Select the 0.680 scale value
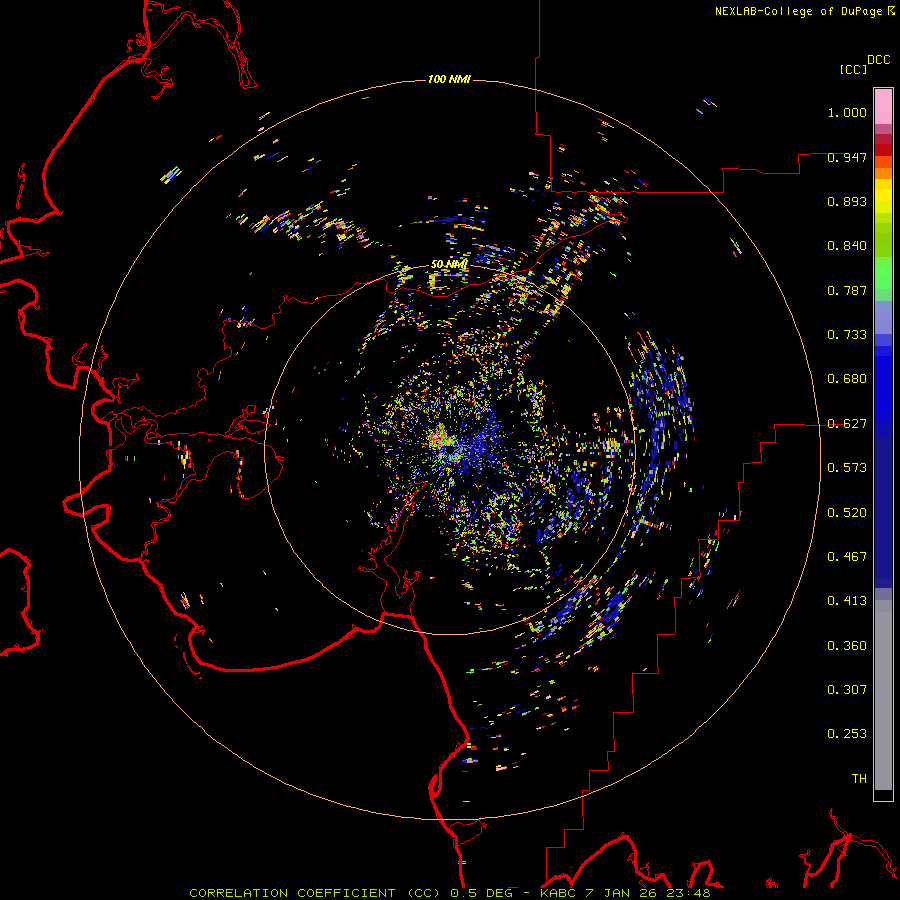 (x=847, y=379)
